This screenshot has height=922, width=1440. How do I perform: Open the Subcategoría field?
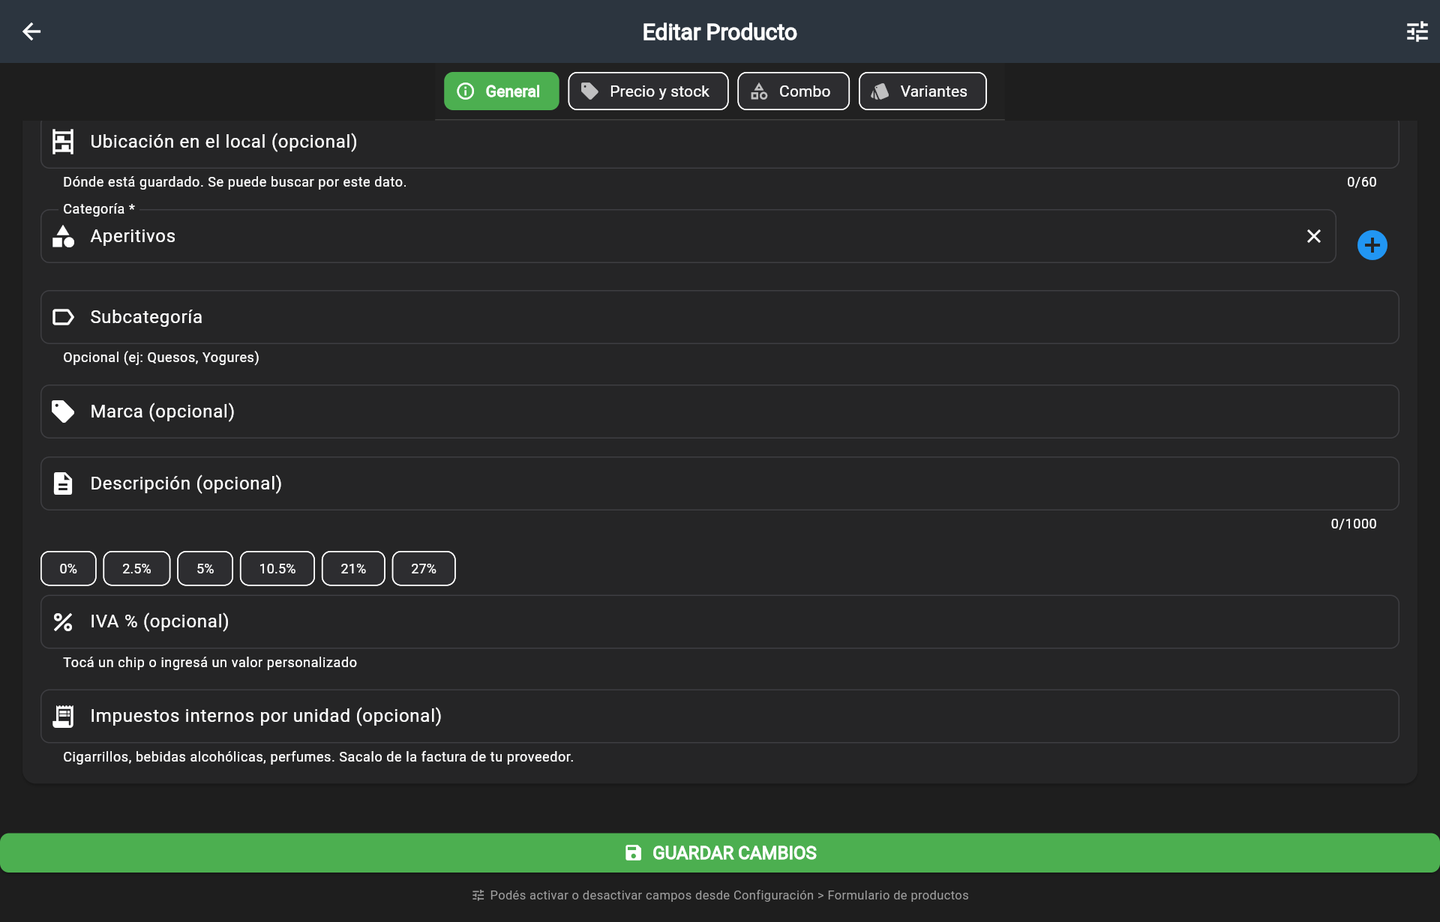pos(719,317)
